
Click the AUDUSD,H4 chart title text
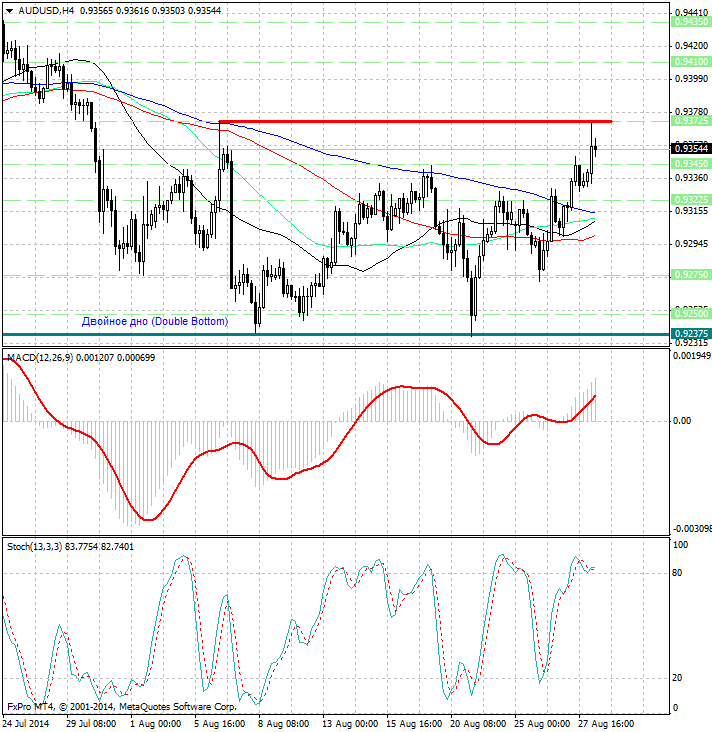point(46,10)
